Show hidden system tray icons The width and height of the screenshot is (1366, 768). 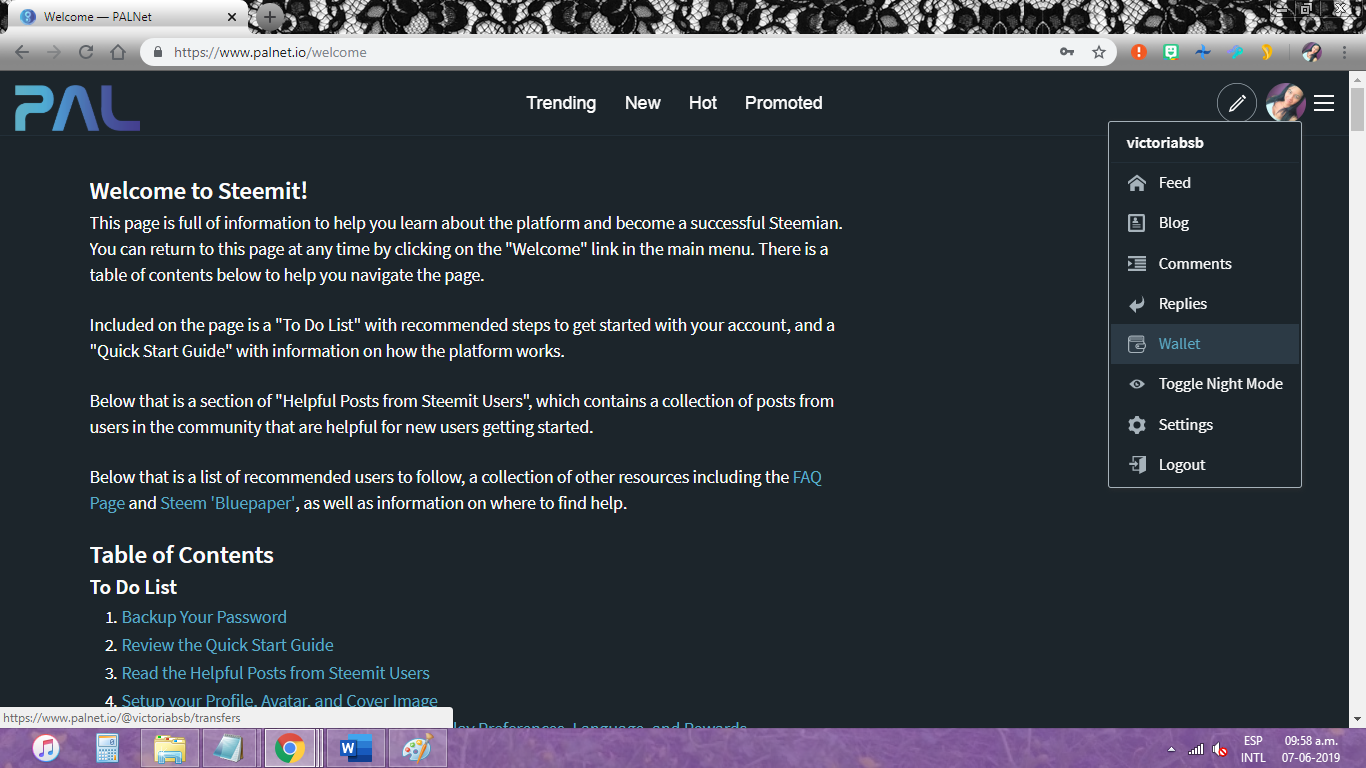point(1171,749)
